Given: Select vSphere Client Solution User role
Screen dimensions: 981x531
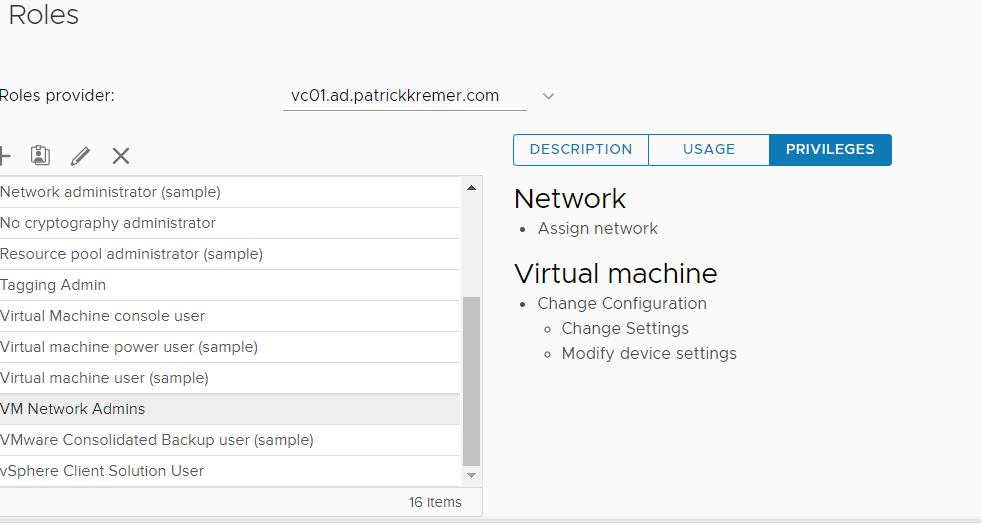Looking at the screenshot, I should point(102,471).
